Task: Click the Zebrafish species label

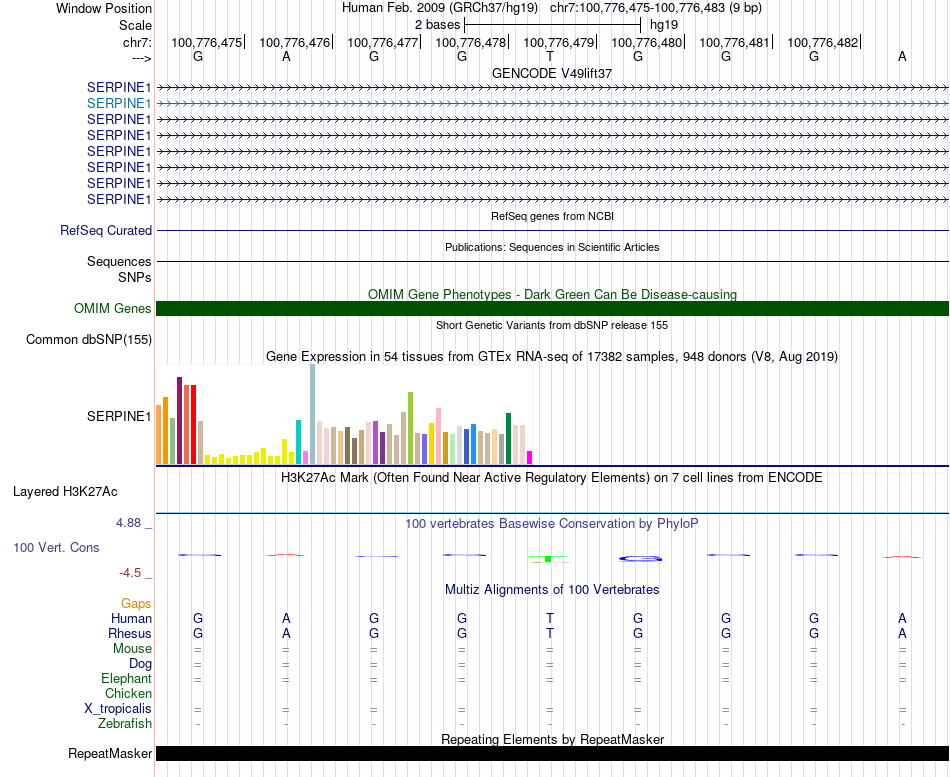Action: coord(125,724)
